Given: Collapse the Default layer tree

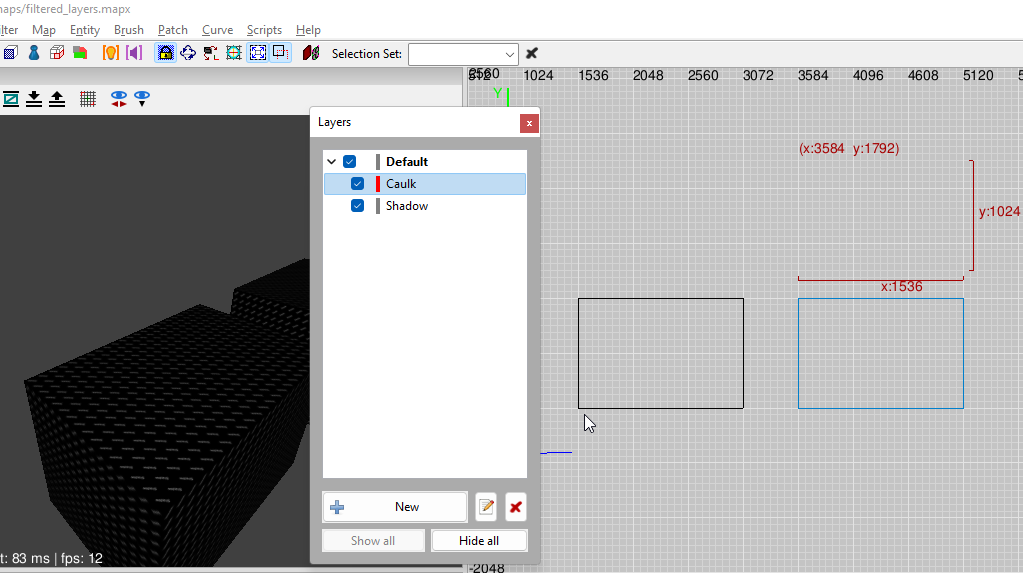Looking at the screenshot, I should [x=332, y=162].
